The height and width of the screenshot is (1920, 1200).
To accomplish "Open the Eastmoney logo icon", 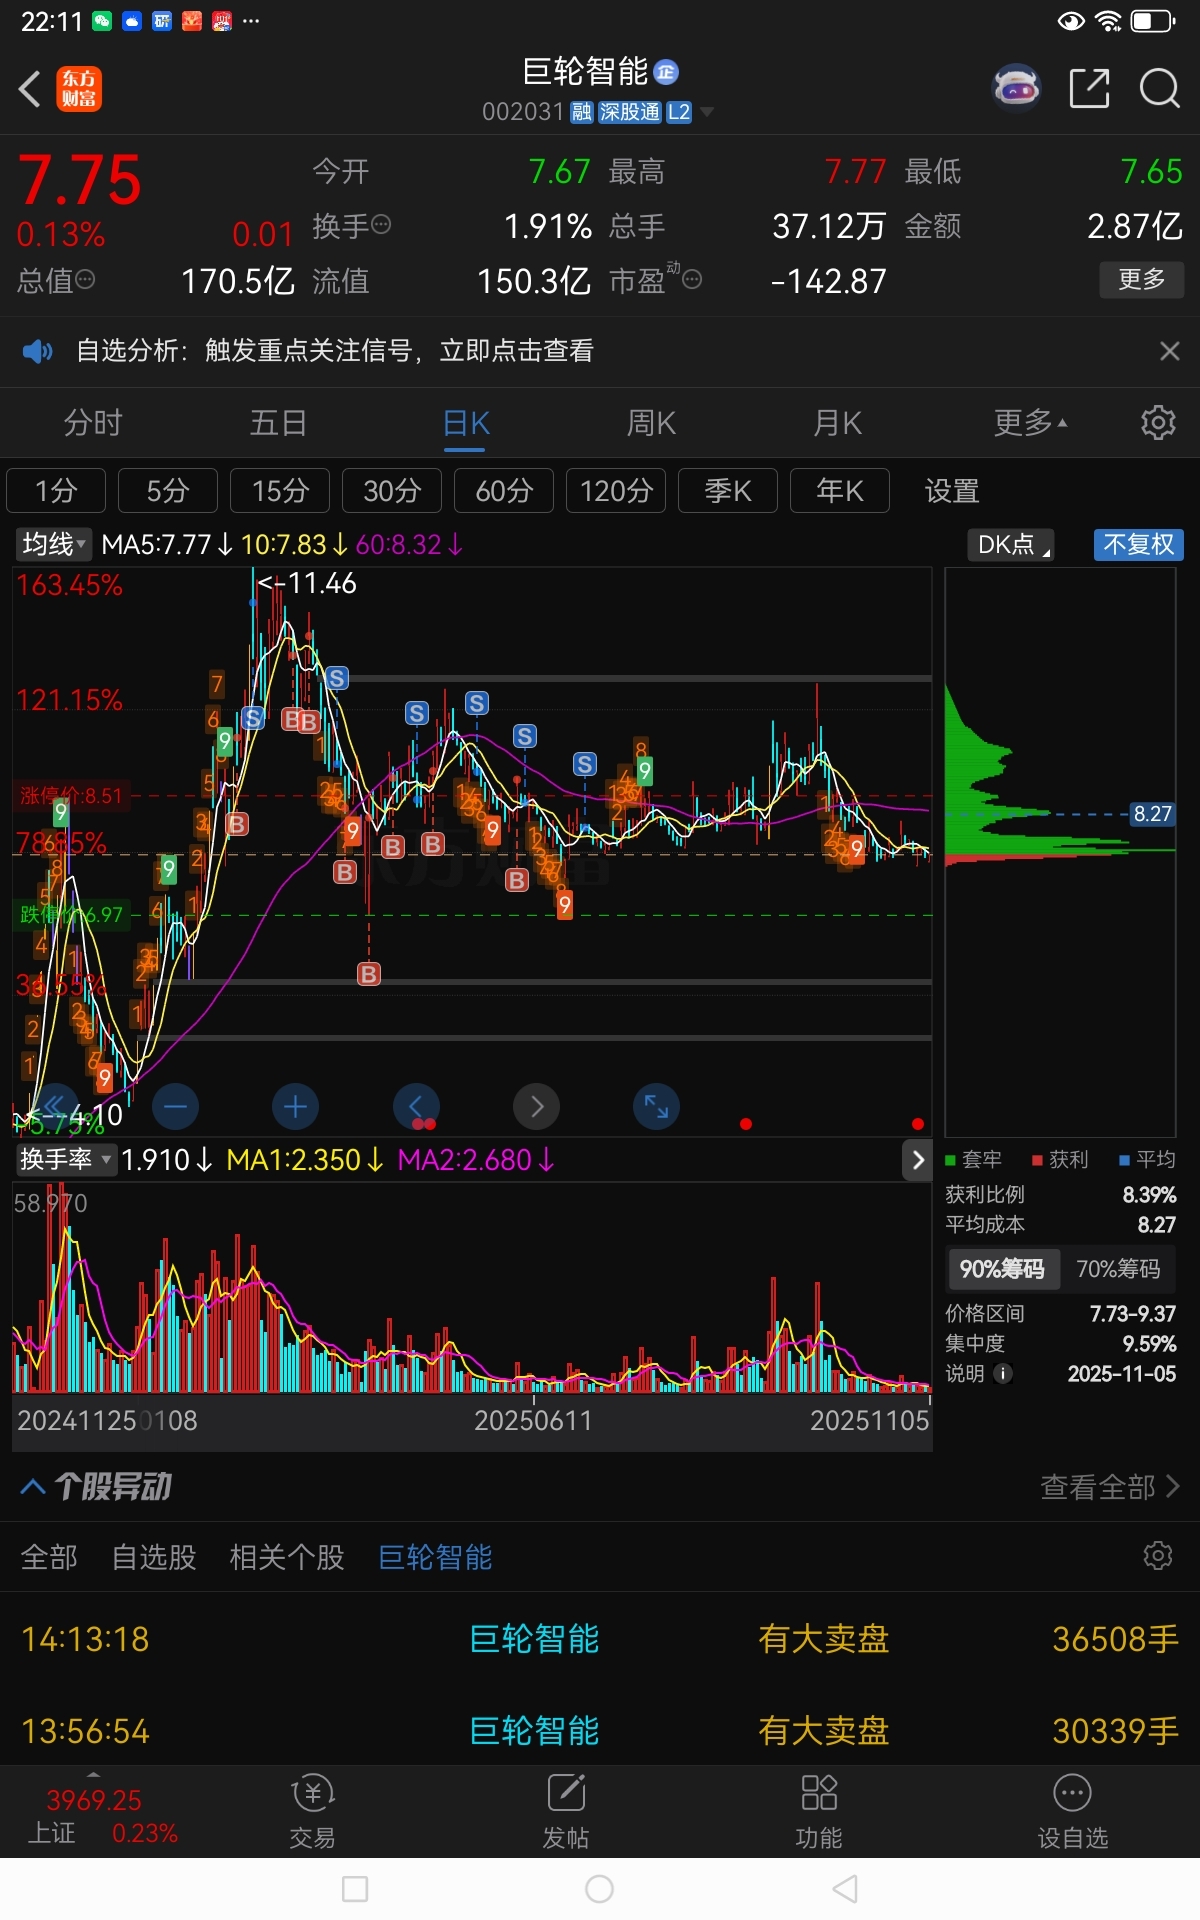I will [79, 89].
